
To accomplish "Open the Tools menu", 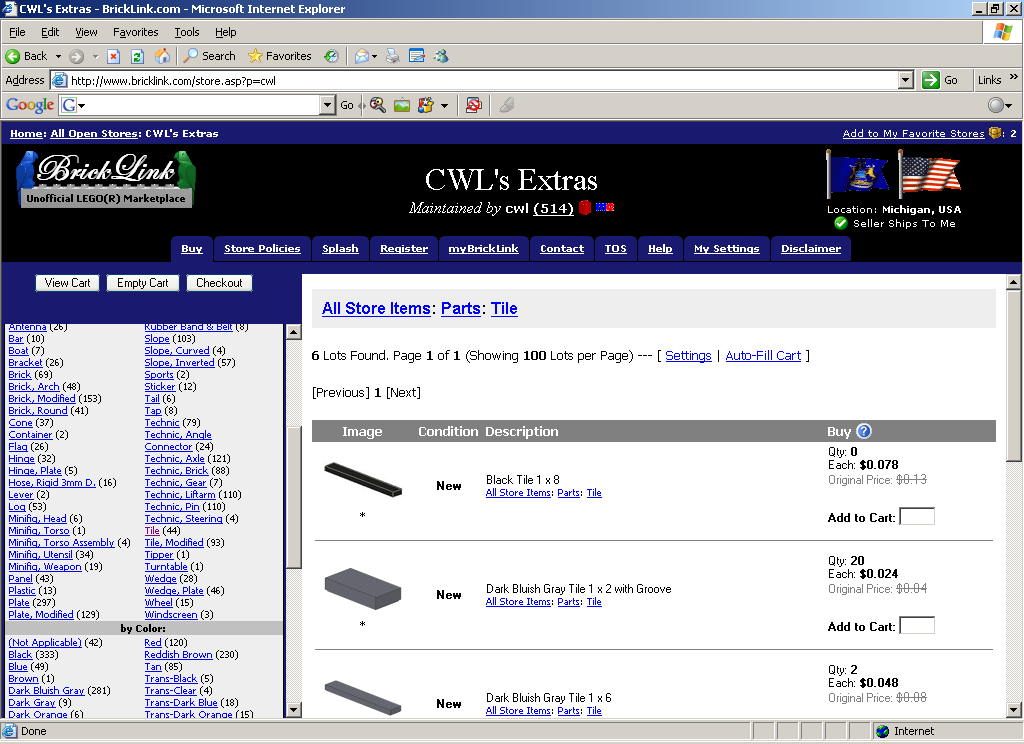I will pyautogui.click(x=185, y=32).
